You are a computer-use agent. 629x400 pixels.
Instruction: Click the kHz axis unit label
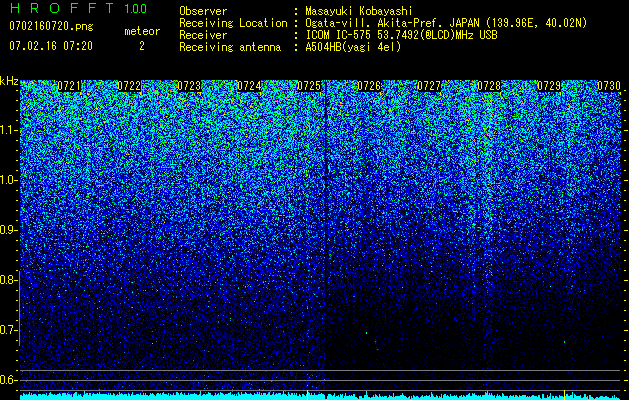tap(9, 81)
